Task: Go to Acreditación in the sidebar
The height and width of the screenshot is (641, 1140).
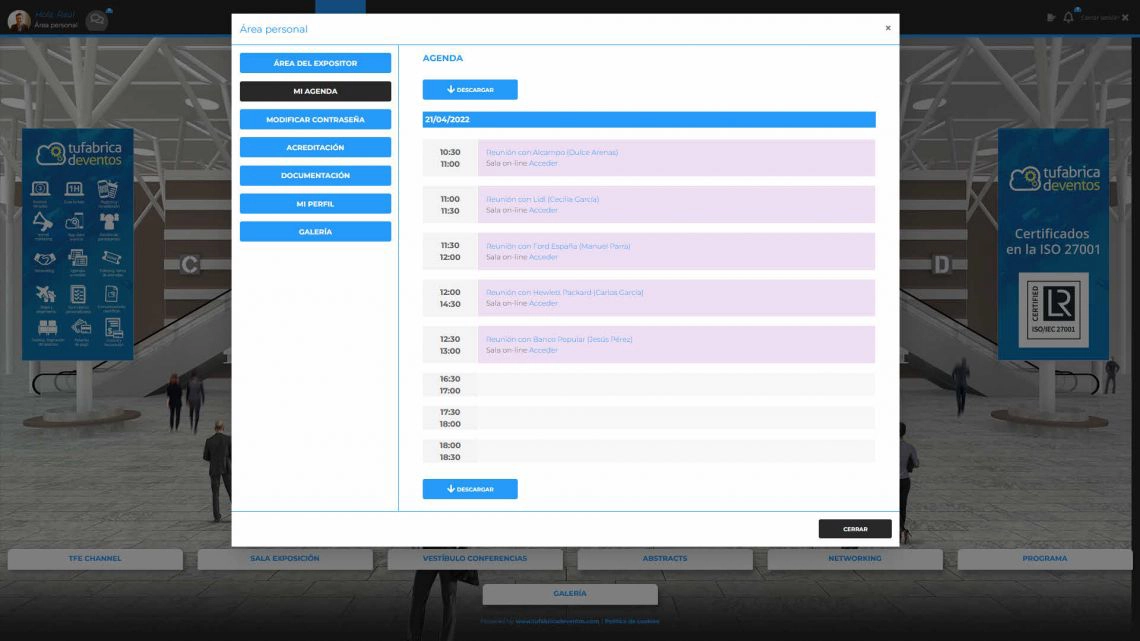Action: pyautogui.click(x=315, y=147)
